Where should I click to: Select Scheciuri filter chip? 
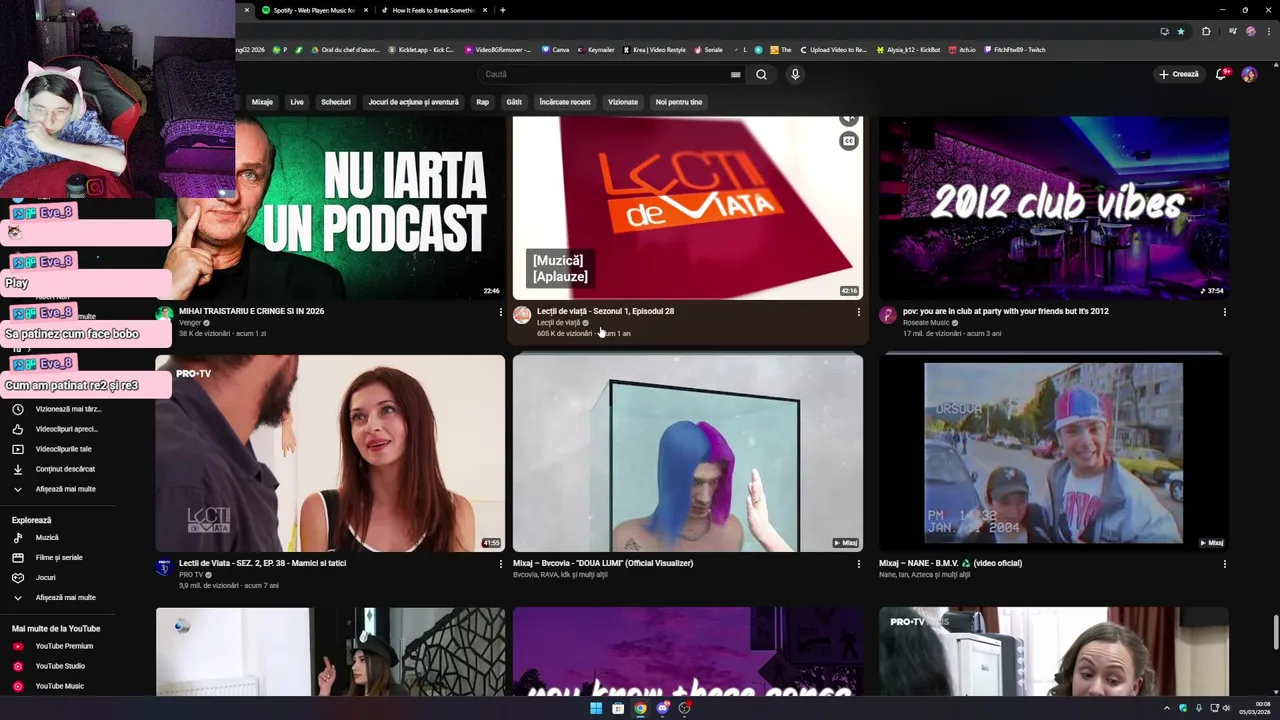[336, 102]
